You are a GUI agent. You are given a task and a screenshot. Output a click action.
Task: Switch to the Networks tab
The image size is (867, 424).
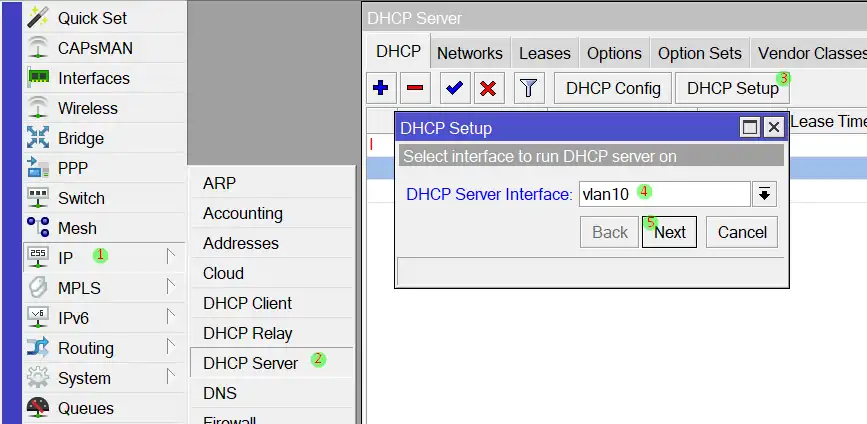pos(470,53)
